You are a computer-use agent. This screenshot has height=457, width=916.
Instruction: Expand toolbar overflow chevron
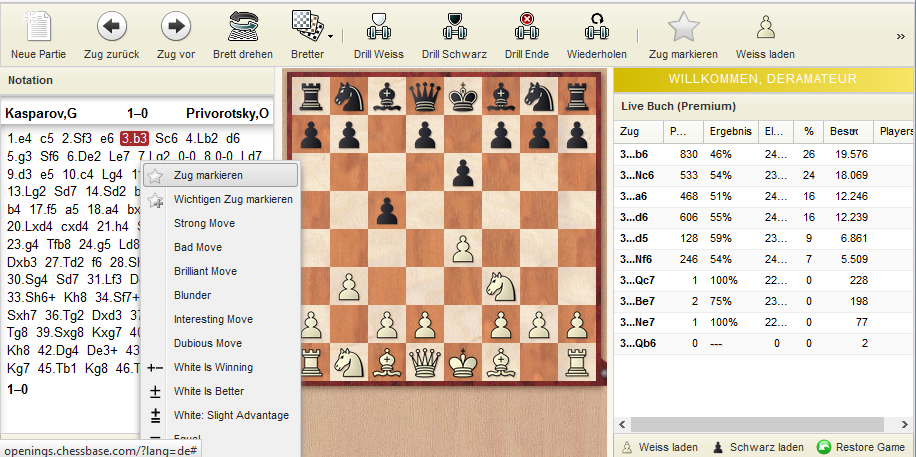point(900,37)
